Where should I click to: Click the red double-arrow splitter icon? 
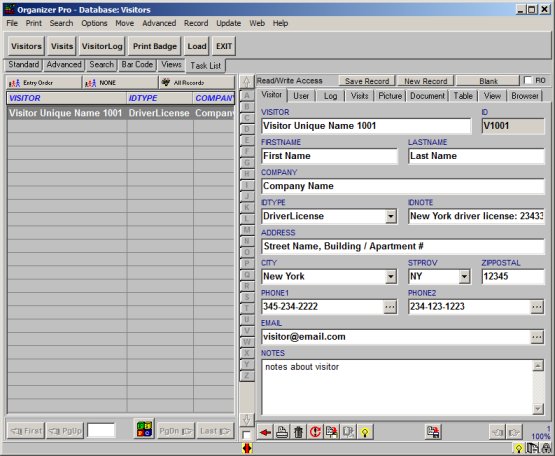click(247, 448)
